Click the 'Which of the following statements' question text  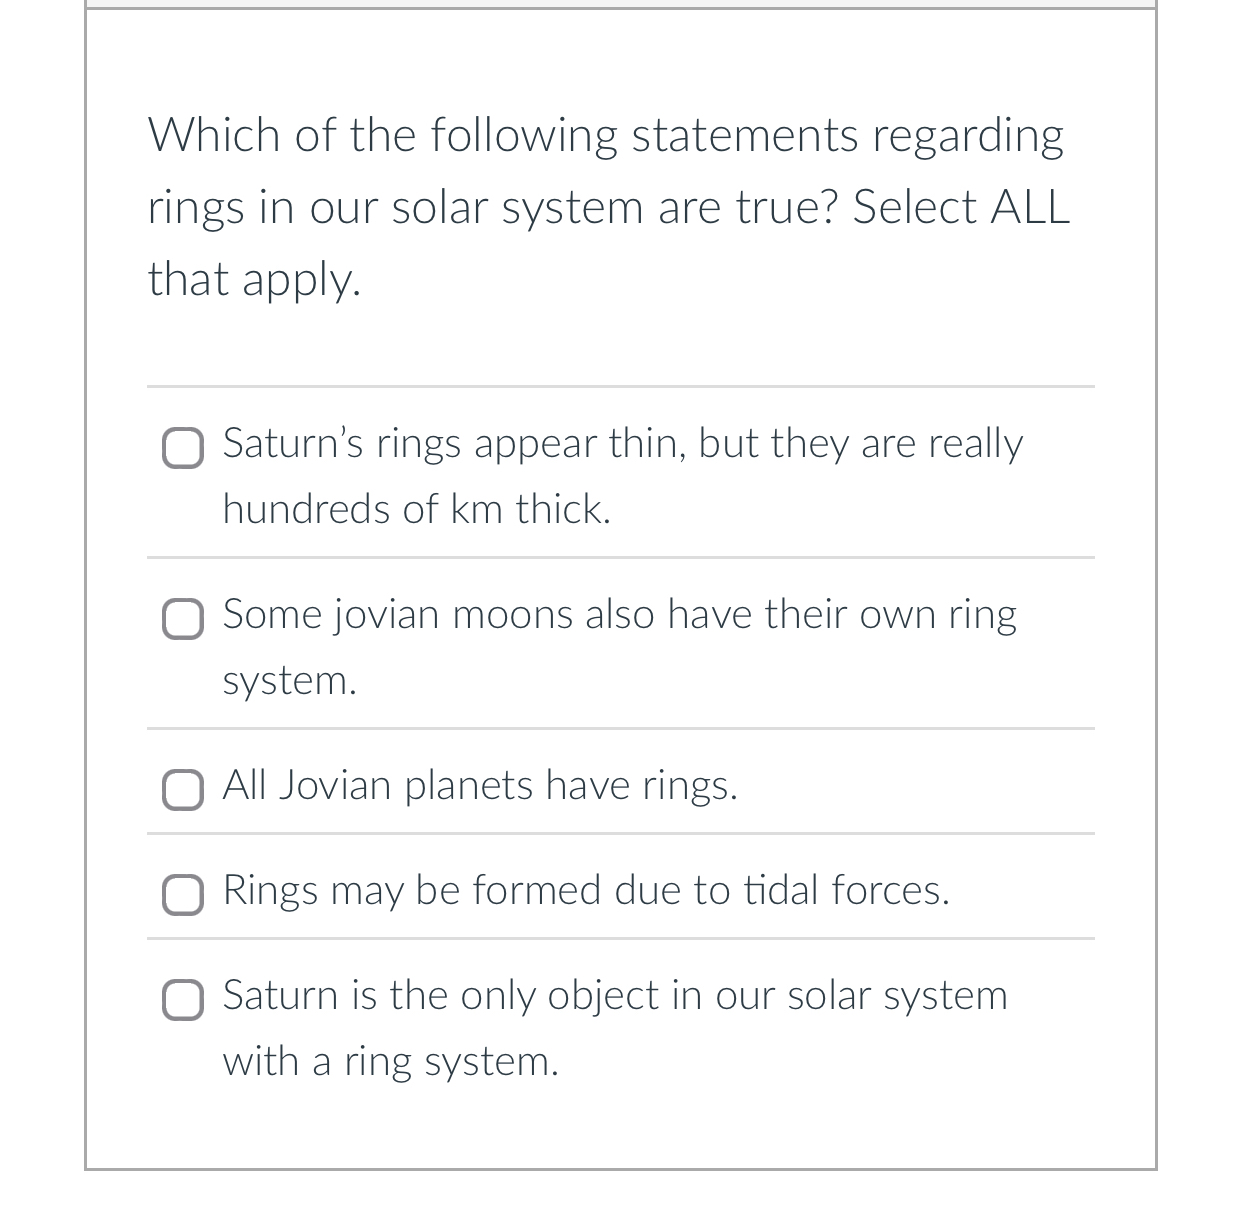pos(605,135)
